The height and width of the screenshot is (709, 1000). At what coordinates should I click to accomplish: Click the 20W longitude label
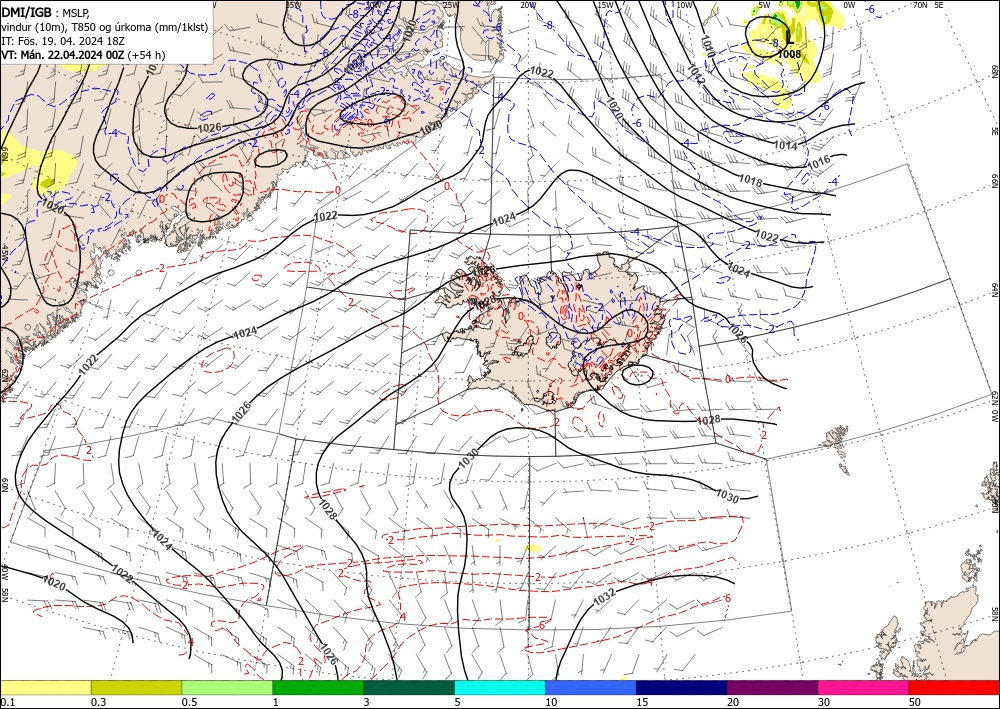coord(527,5)
